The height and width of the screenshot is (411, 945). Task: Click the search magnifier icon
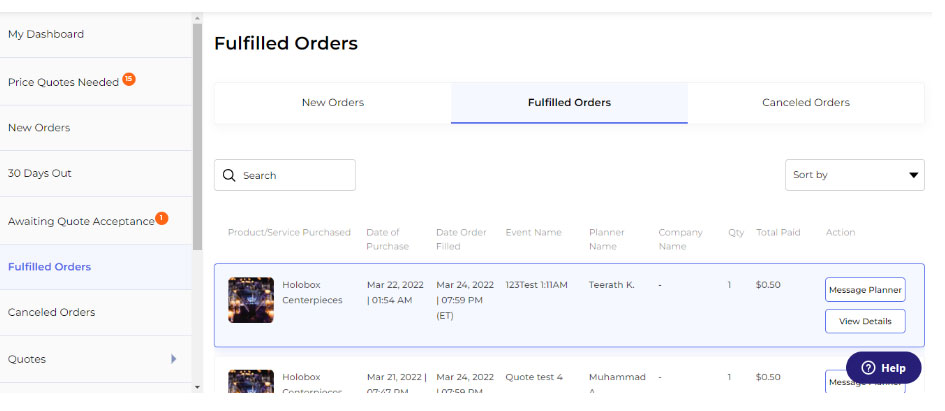pos(229,175)
